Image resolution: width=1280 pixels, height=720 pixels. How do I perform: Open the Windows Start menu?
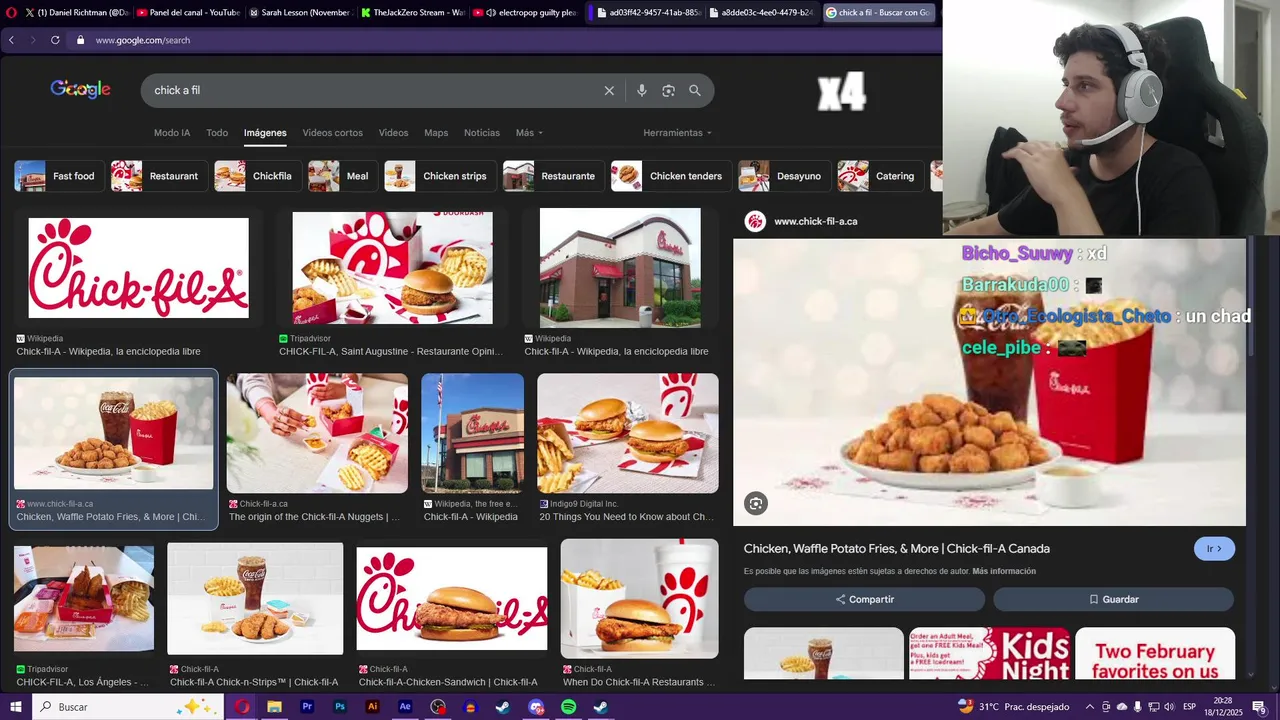click(x=15, y=707)
